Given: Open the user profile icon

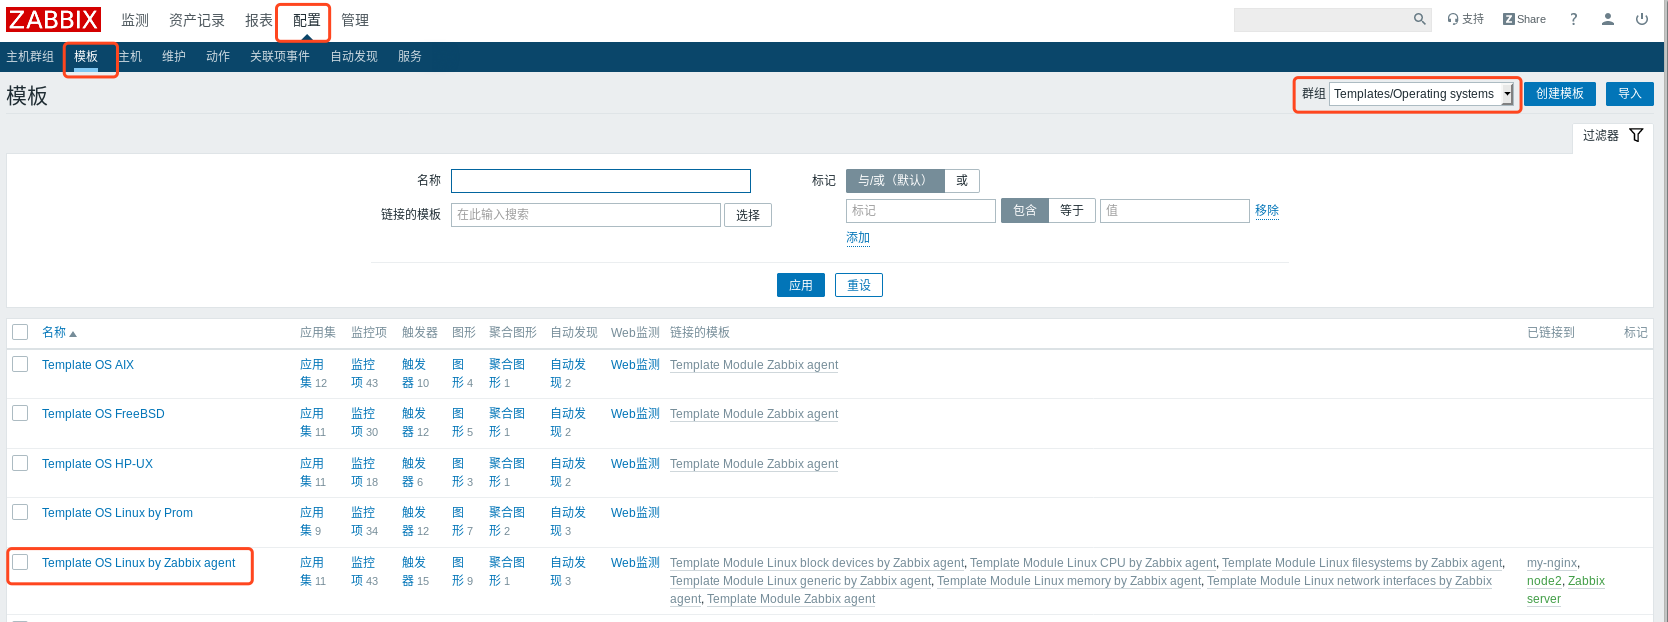Looking at the screenshot, I should [1607, 19].
